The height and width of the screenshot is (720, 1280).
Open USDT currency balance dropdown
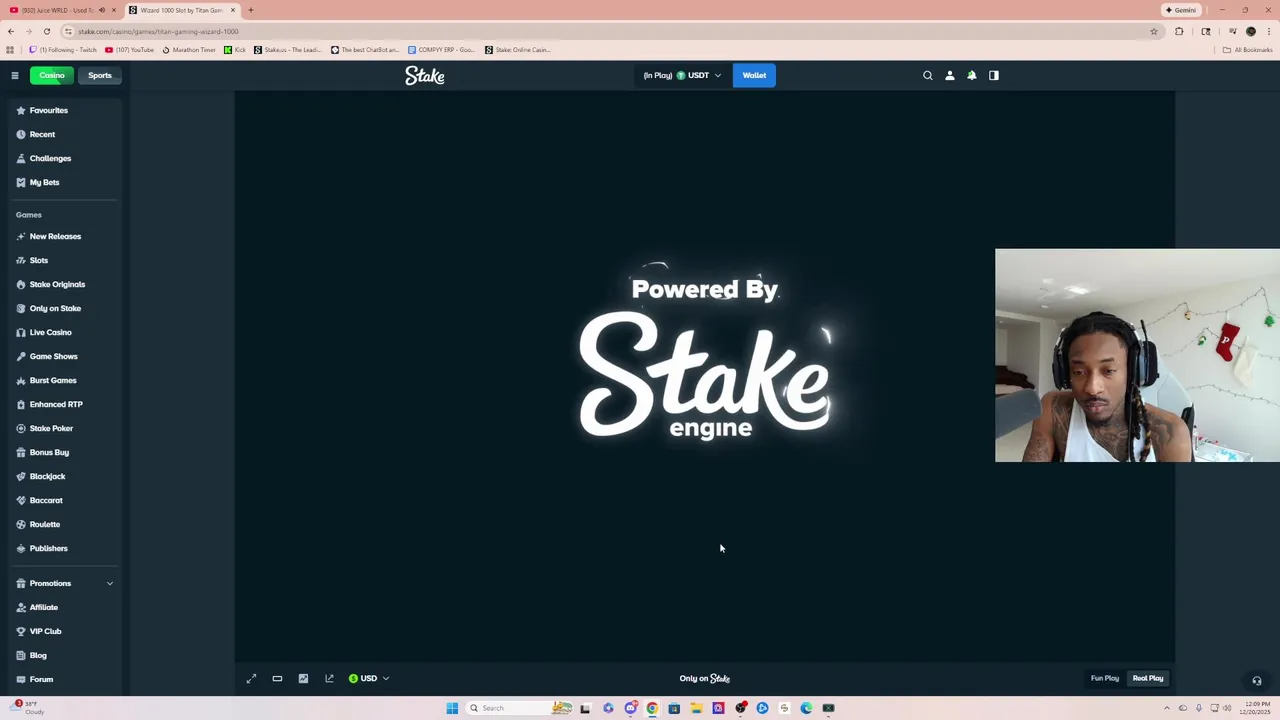(683, 75)
